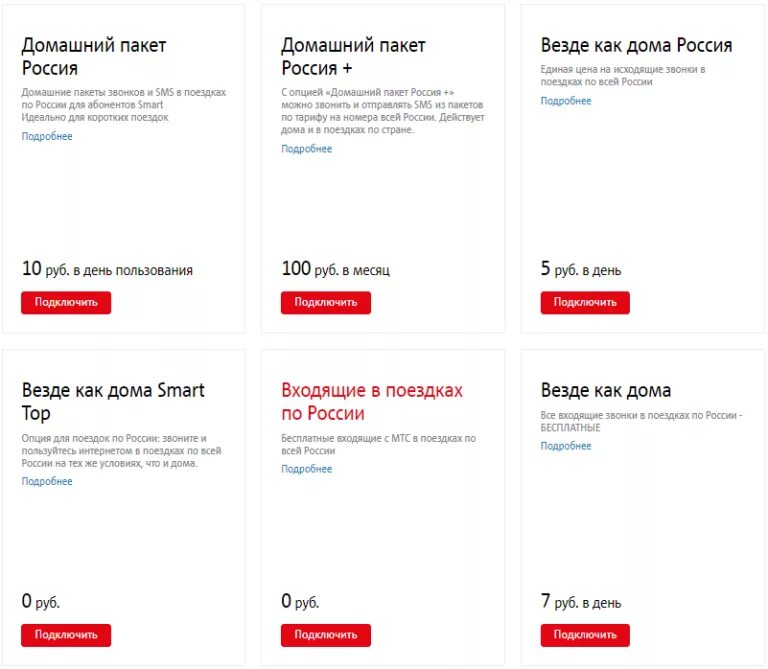Click the 10 руб. в день пользования price
The width and height of the screenshot is (768, 669).
107,269
